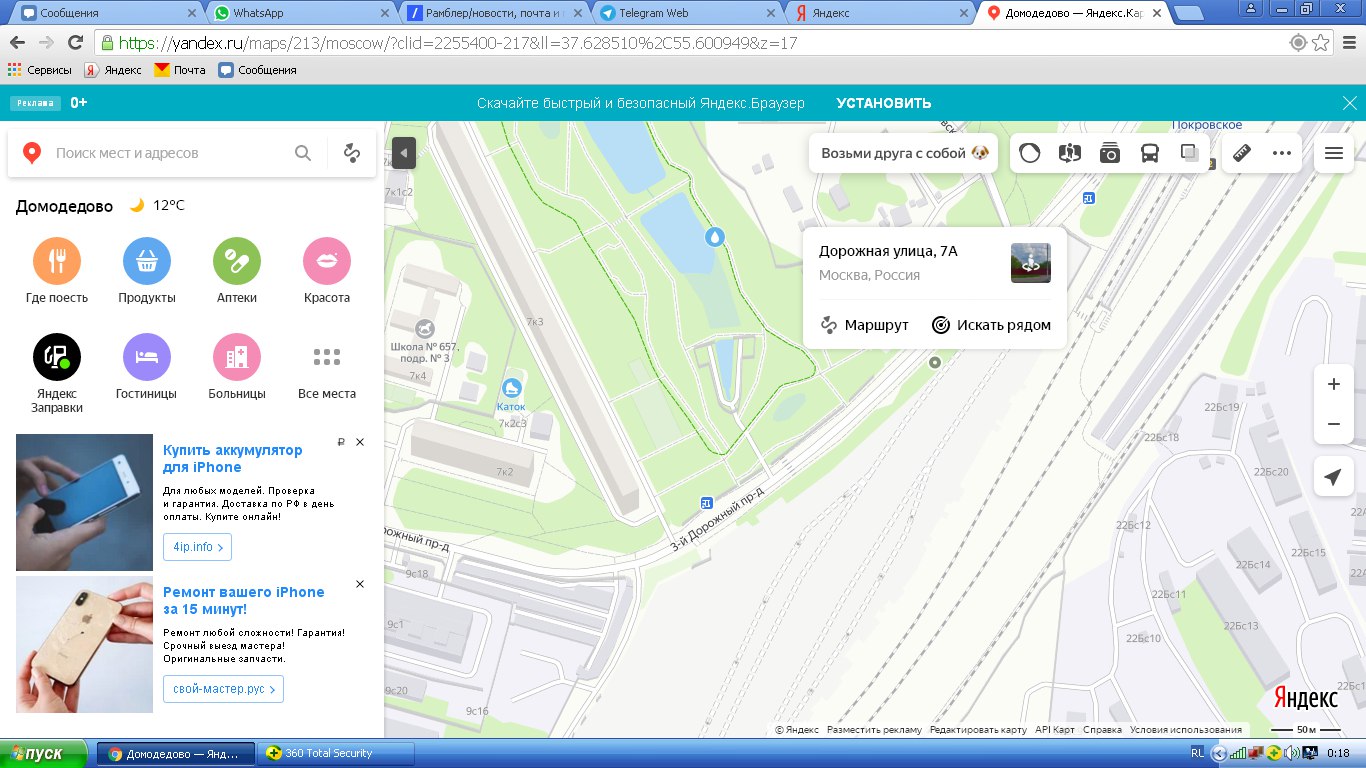1366x768 pixels.
Task: Open 'Ремонт вашего iPhone за 15 минут!' ad
Action: tap(244, 601)
